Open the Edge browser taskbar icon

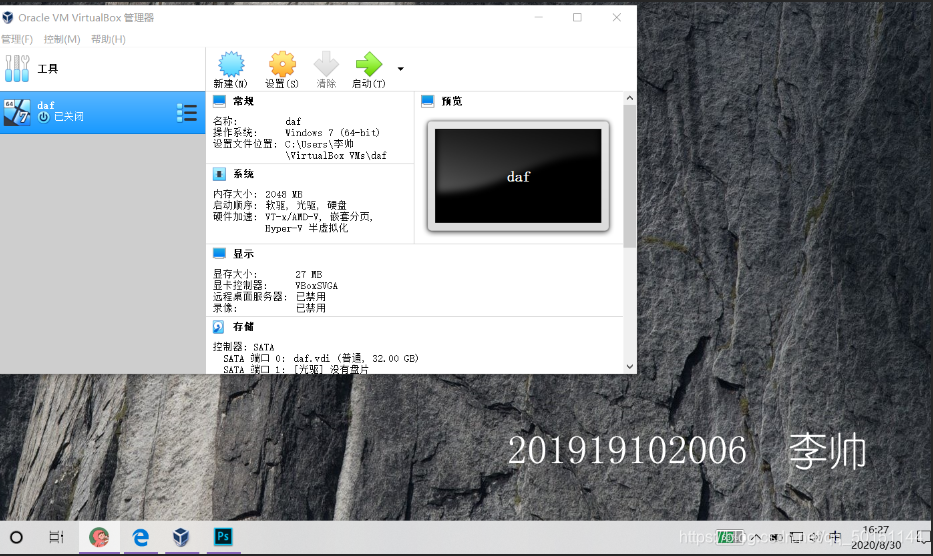point(140,538)
